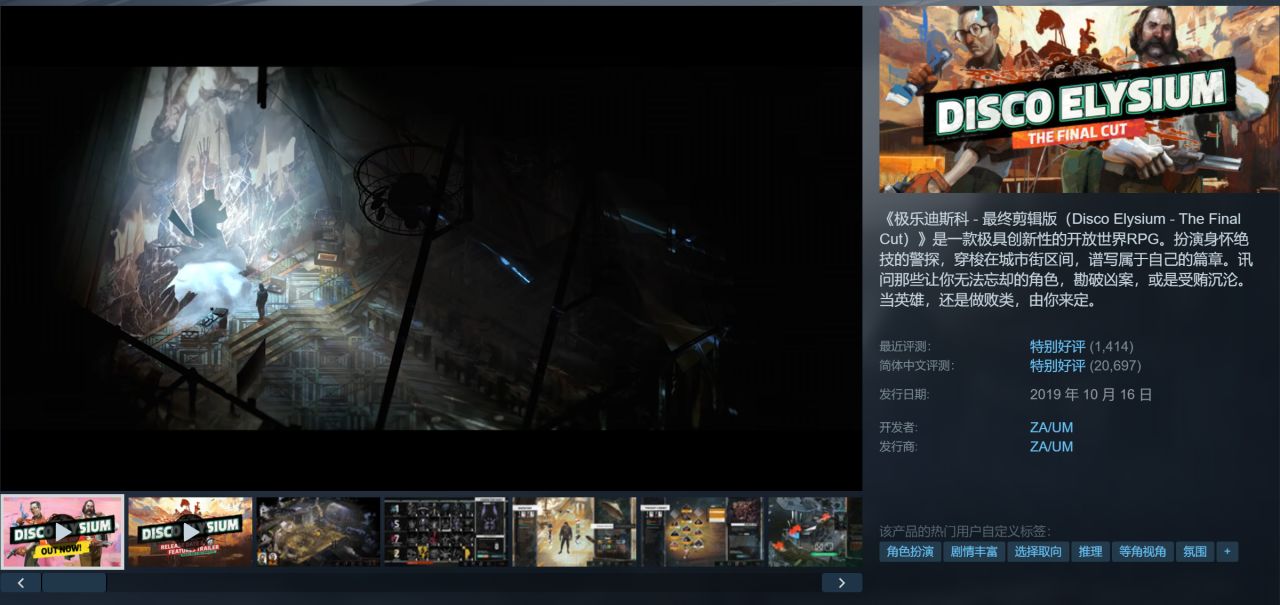Select the '氛围' tag
This screenshot has height=605, width=1280.
(1194, 552)
